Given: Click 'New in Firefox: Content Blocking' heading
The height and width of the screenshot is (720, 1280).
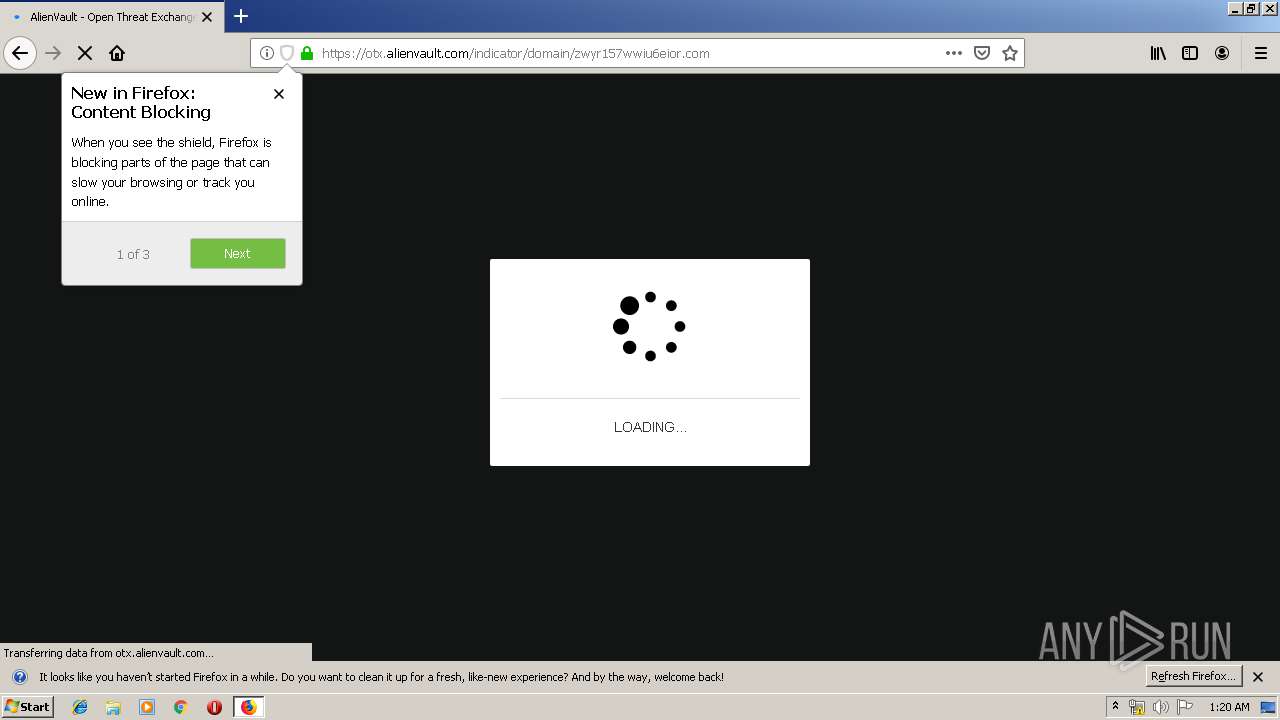Looking at the screenshot, I should click(141, 103).
